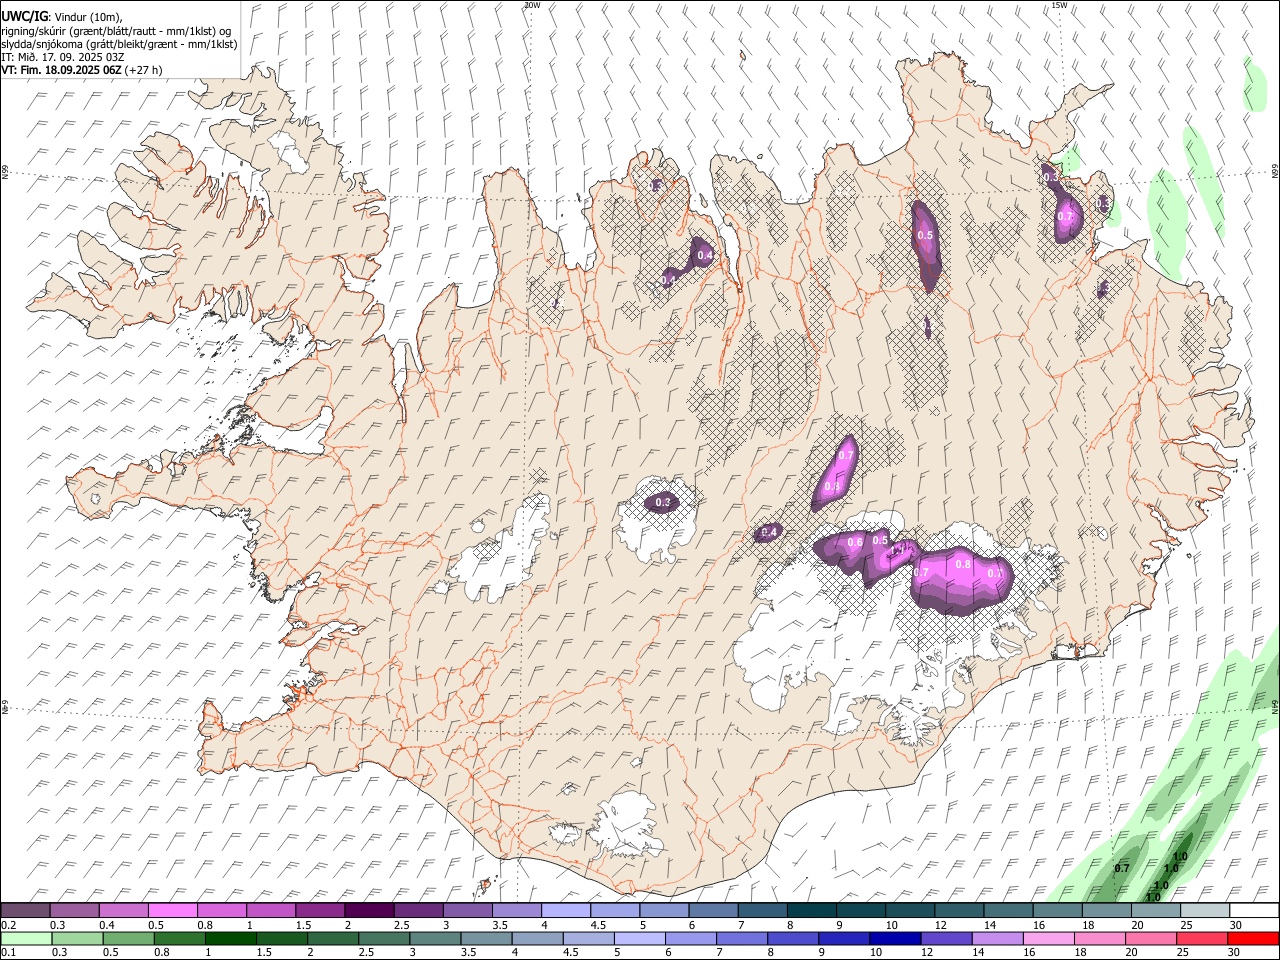Select pale grey snow swatch between 20 and 25
The width and height of the screenshot is (1280, 960).
pos(1155,911)
